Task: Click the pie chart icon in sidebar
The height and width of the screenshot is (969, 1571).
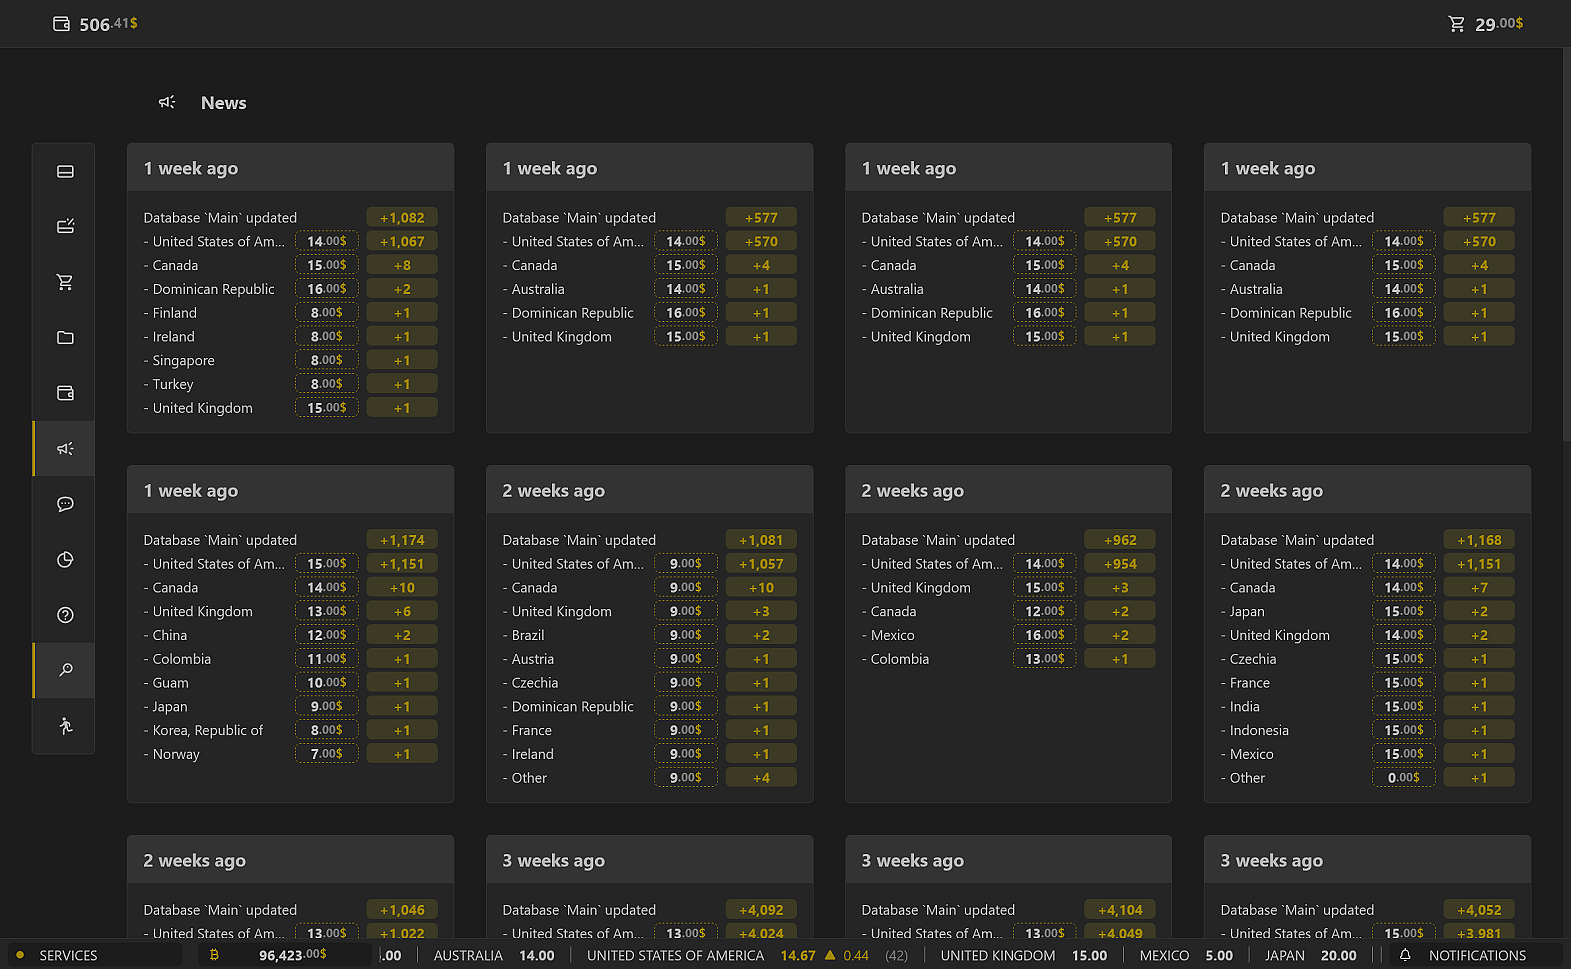Action: point(65,560)
